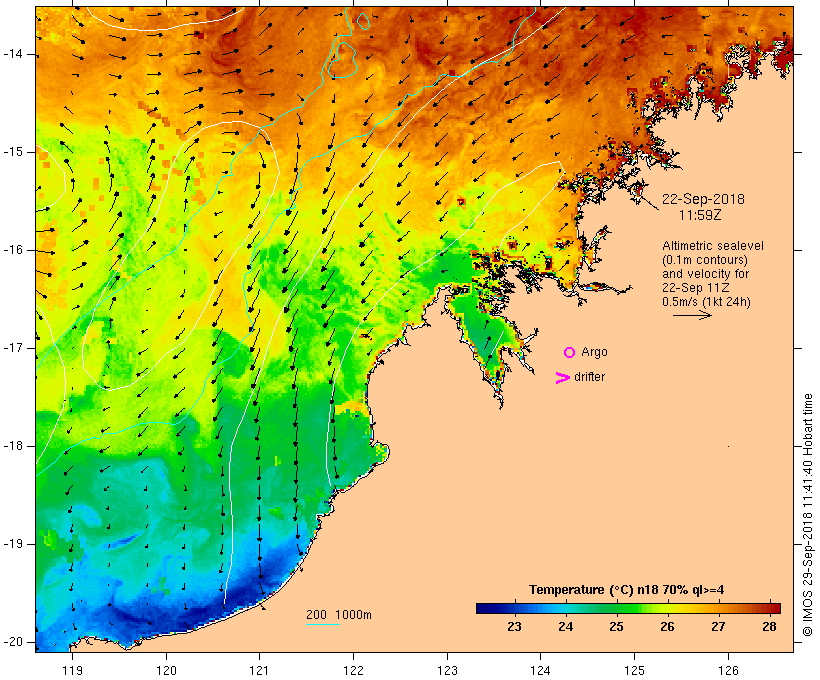
Task: Click the -14 latitude axis label
Action: [12, 54]
